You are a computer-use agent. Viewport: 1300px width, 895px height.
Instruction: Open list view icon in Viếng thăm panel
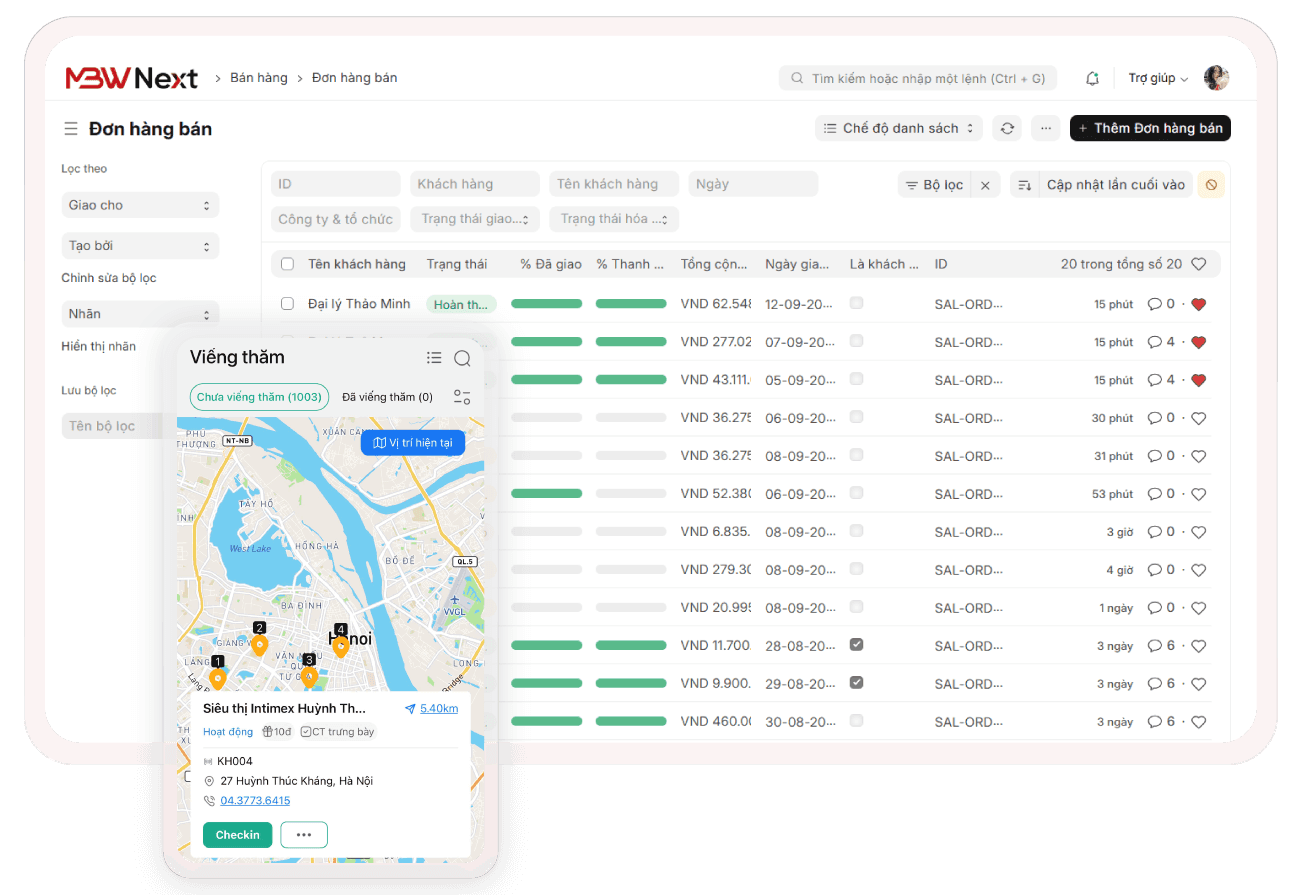[x=433, y=358]
